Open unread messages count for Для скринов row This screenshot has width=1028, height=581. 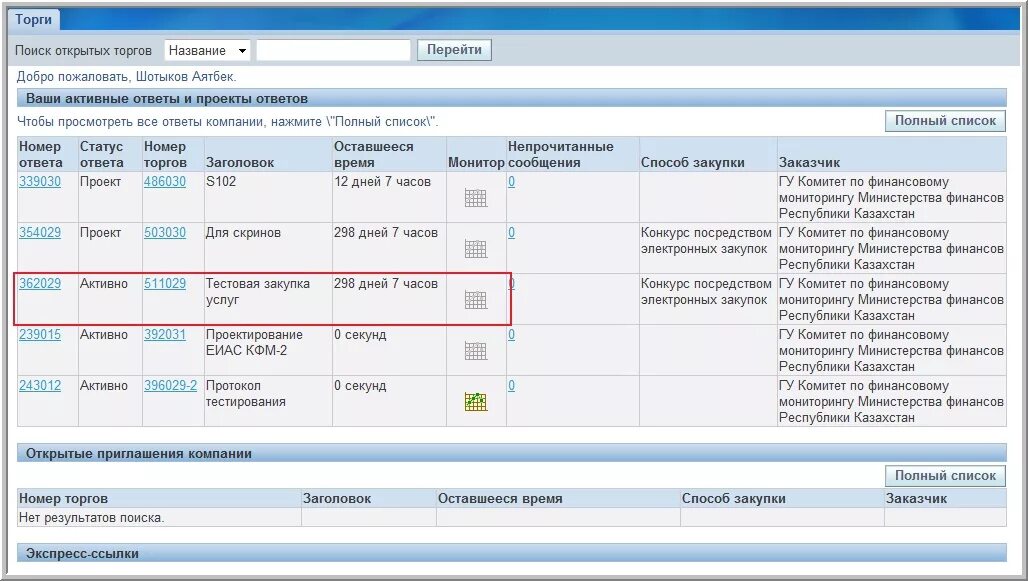pyautogui.click(x=511, y=233)
